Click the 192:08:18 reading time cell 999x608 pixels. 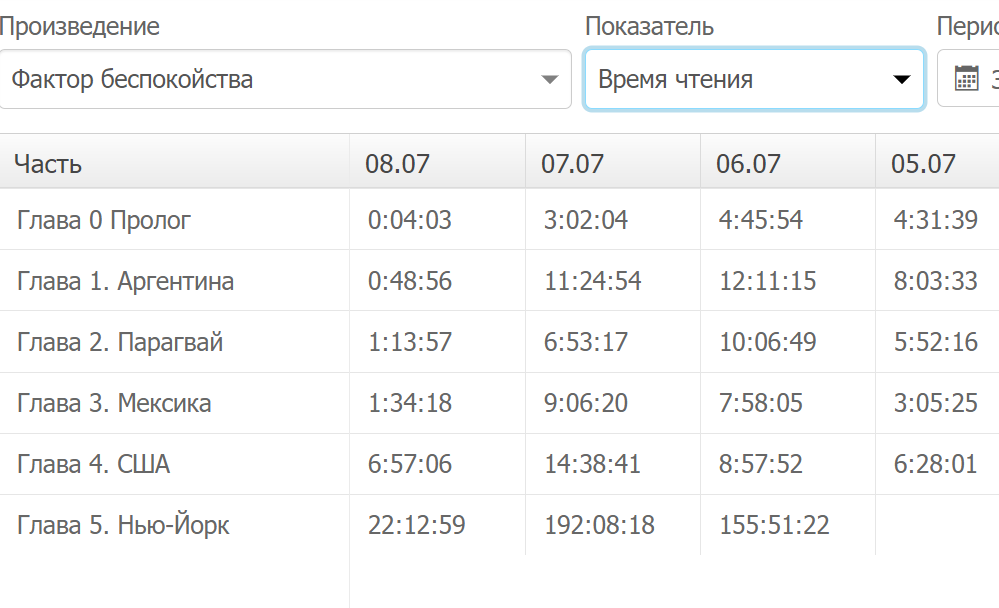coord(599,525)
